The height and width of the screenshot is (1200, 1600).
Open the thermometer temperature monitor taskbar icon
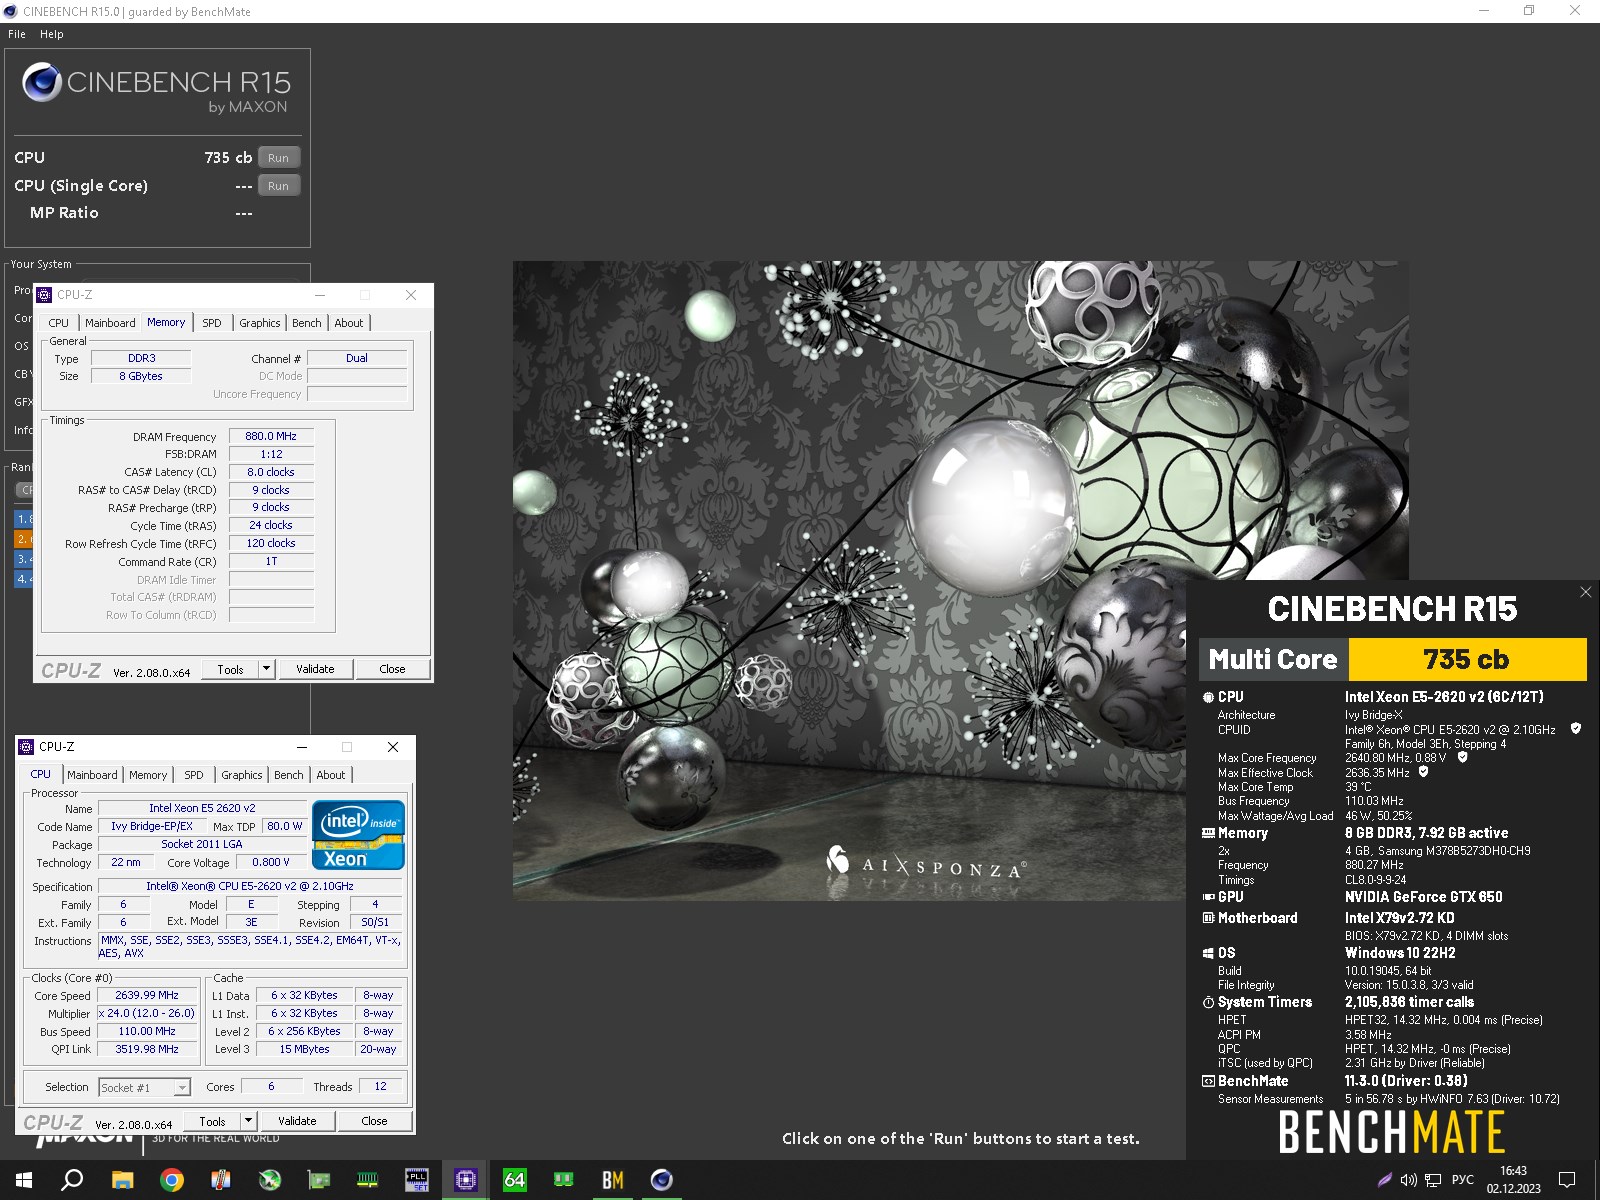(x=220, y=1180)
